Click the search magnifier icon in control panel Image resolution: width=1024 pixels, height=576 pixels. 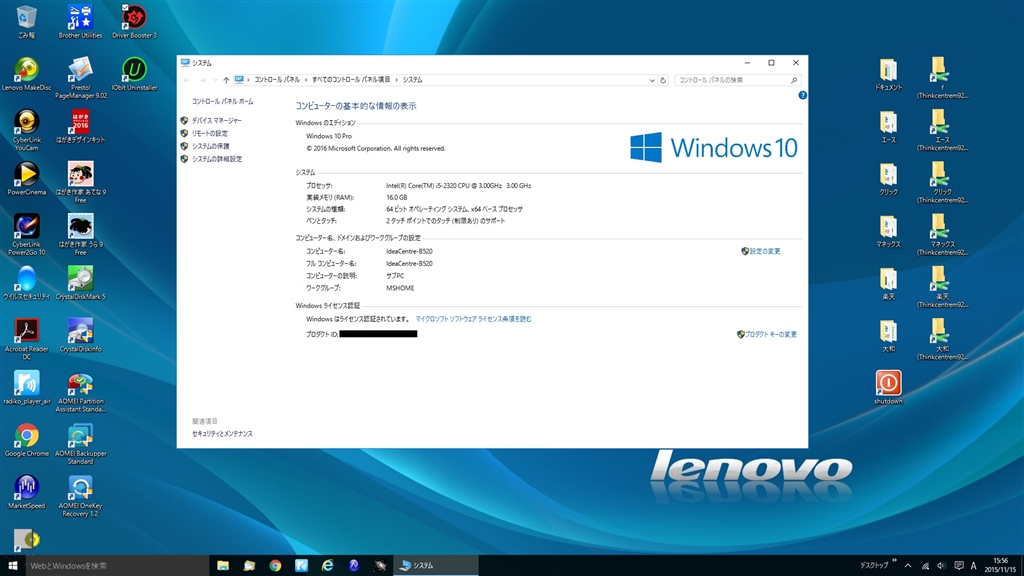click(794, 80)
